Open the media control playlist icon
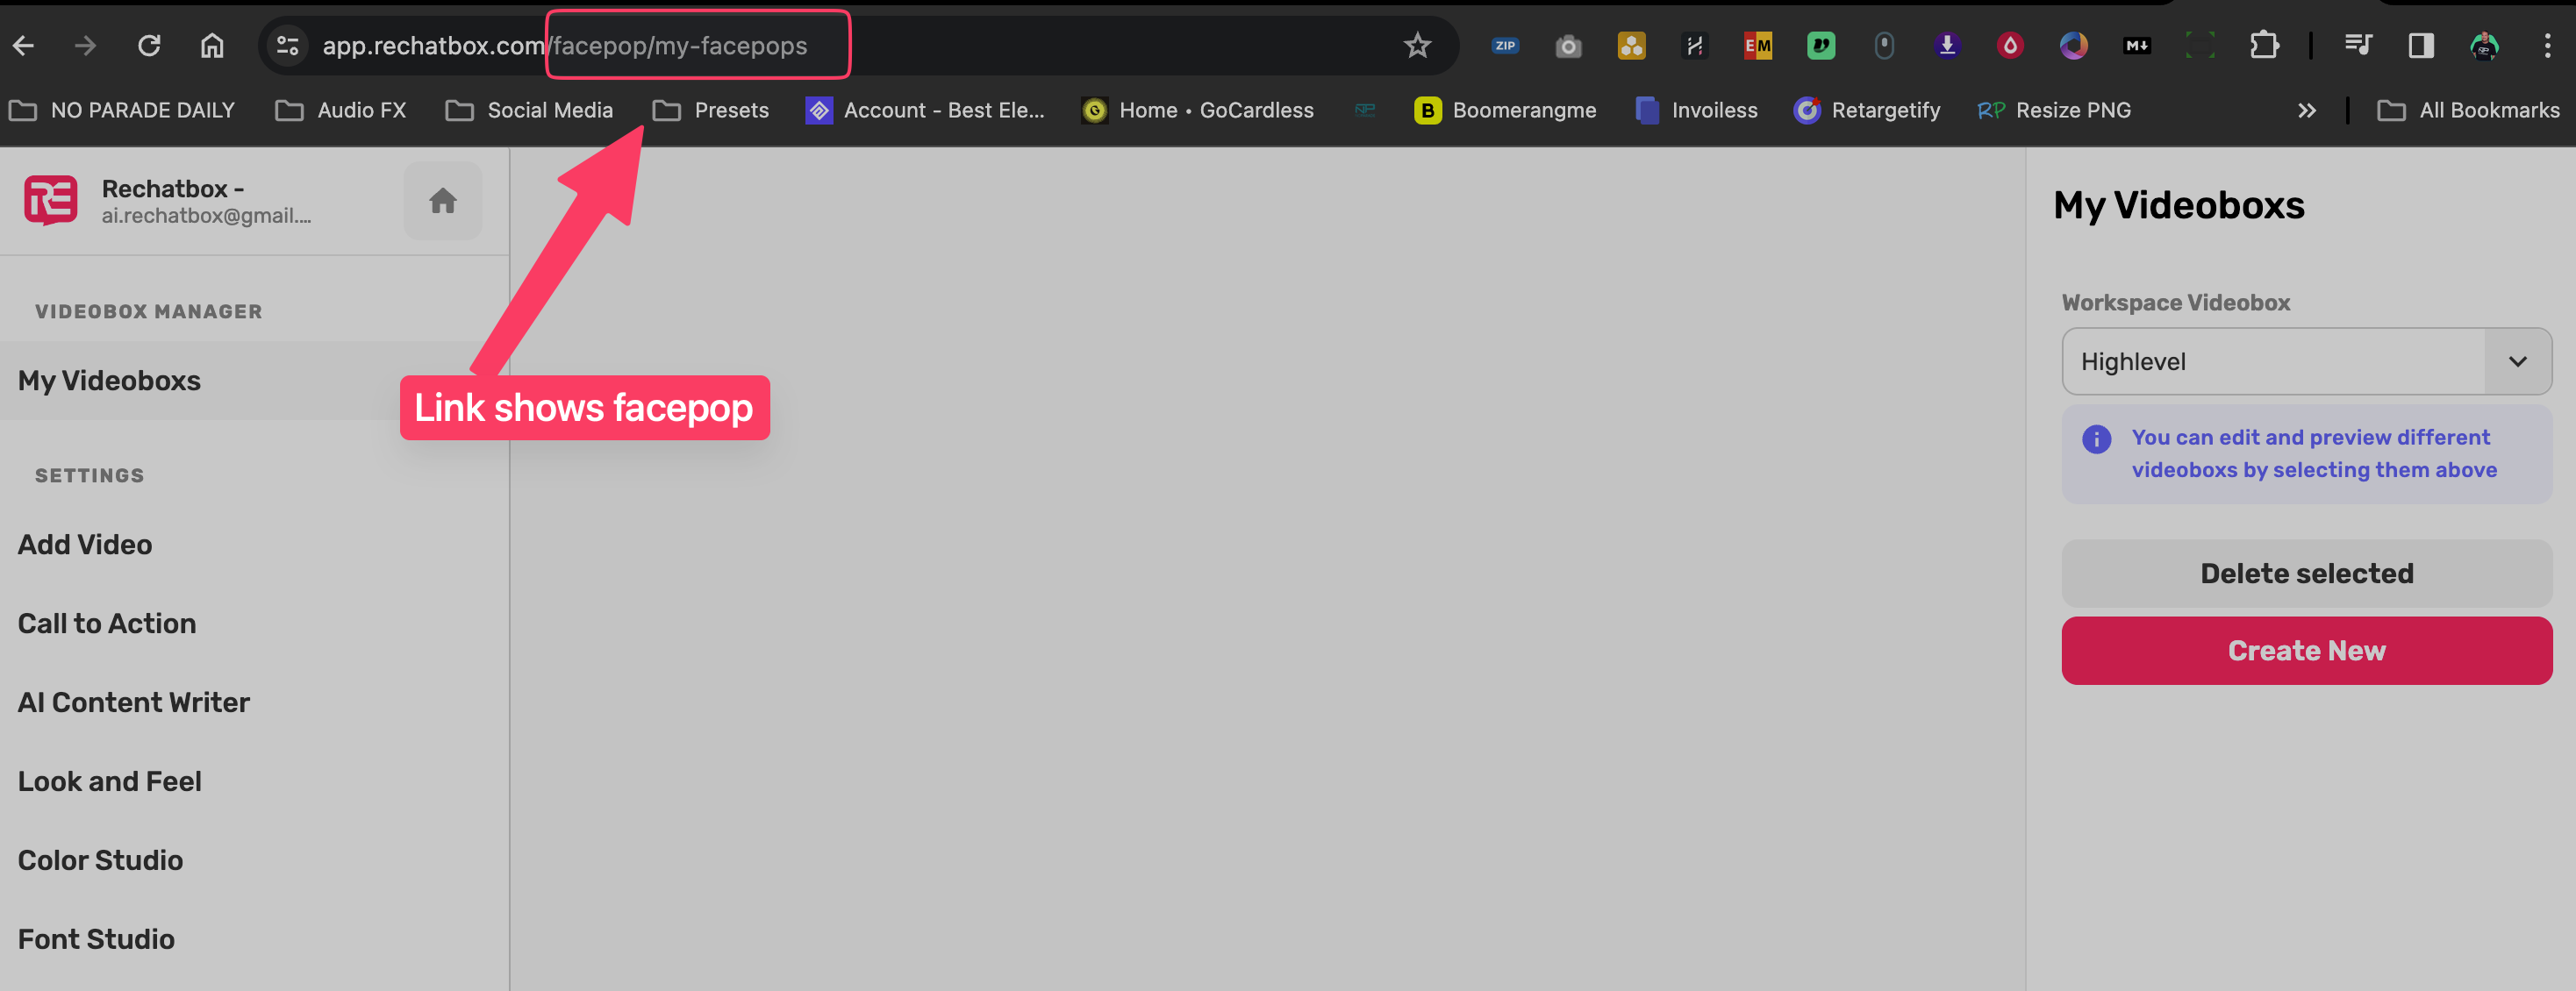Screen dimensions: 2576x991 click(2357, 46)
